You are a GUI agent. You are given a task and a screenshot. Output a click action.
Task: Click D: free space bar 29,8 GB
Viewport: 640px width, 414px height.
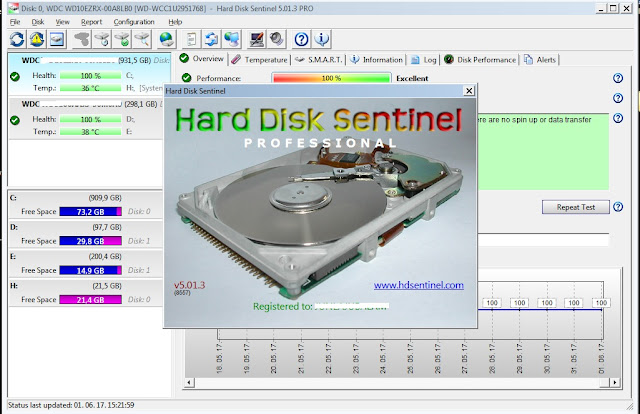click(91, 241)
